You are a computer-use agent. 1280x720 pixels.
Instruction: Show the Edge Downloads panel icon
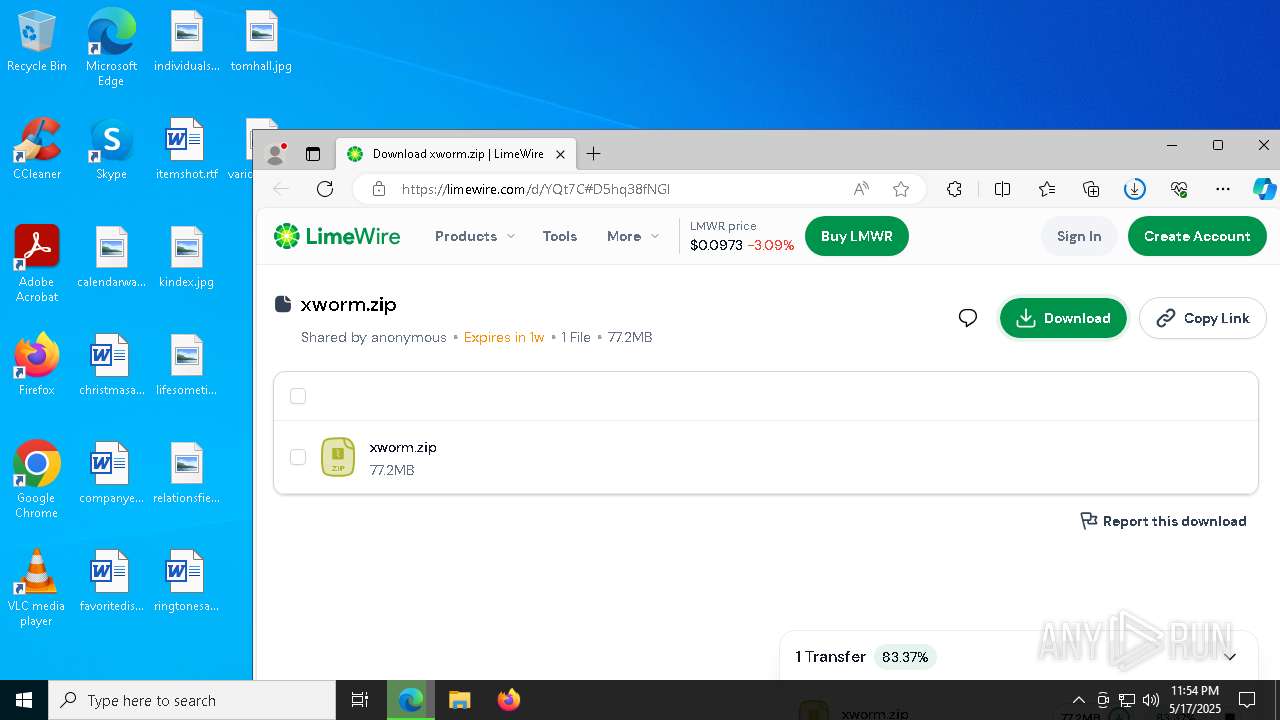[x=1135, y=189]
